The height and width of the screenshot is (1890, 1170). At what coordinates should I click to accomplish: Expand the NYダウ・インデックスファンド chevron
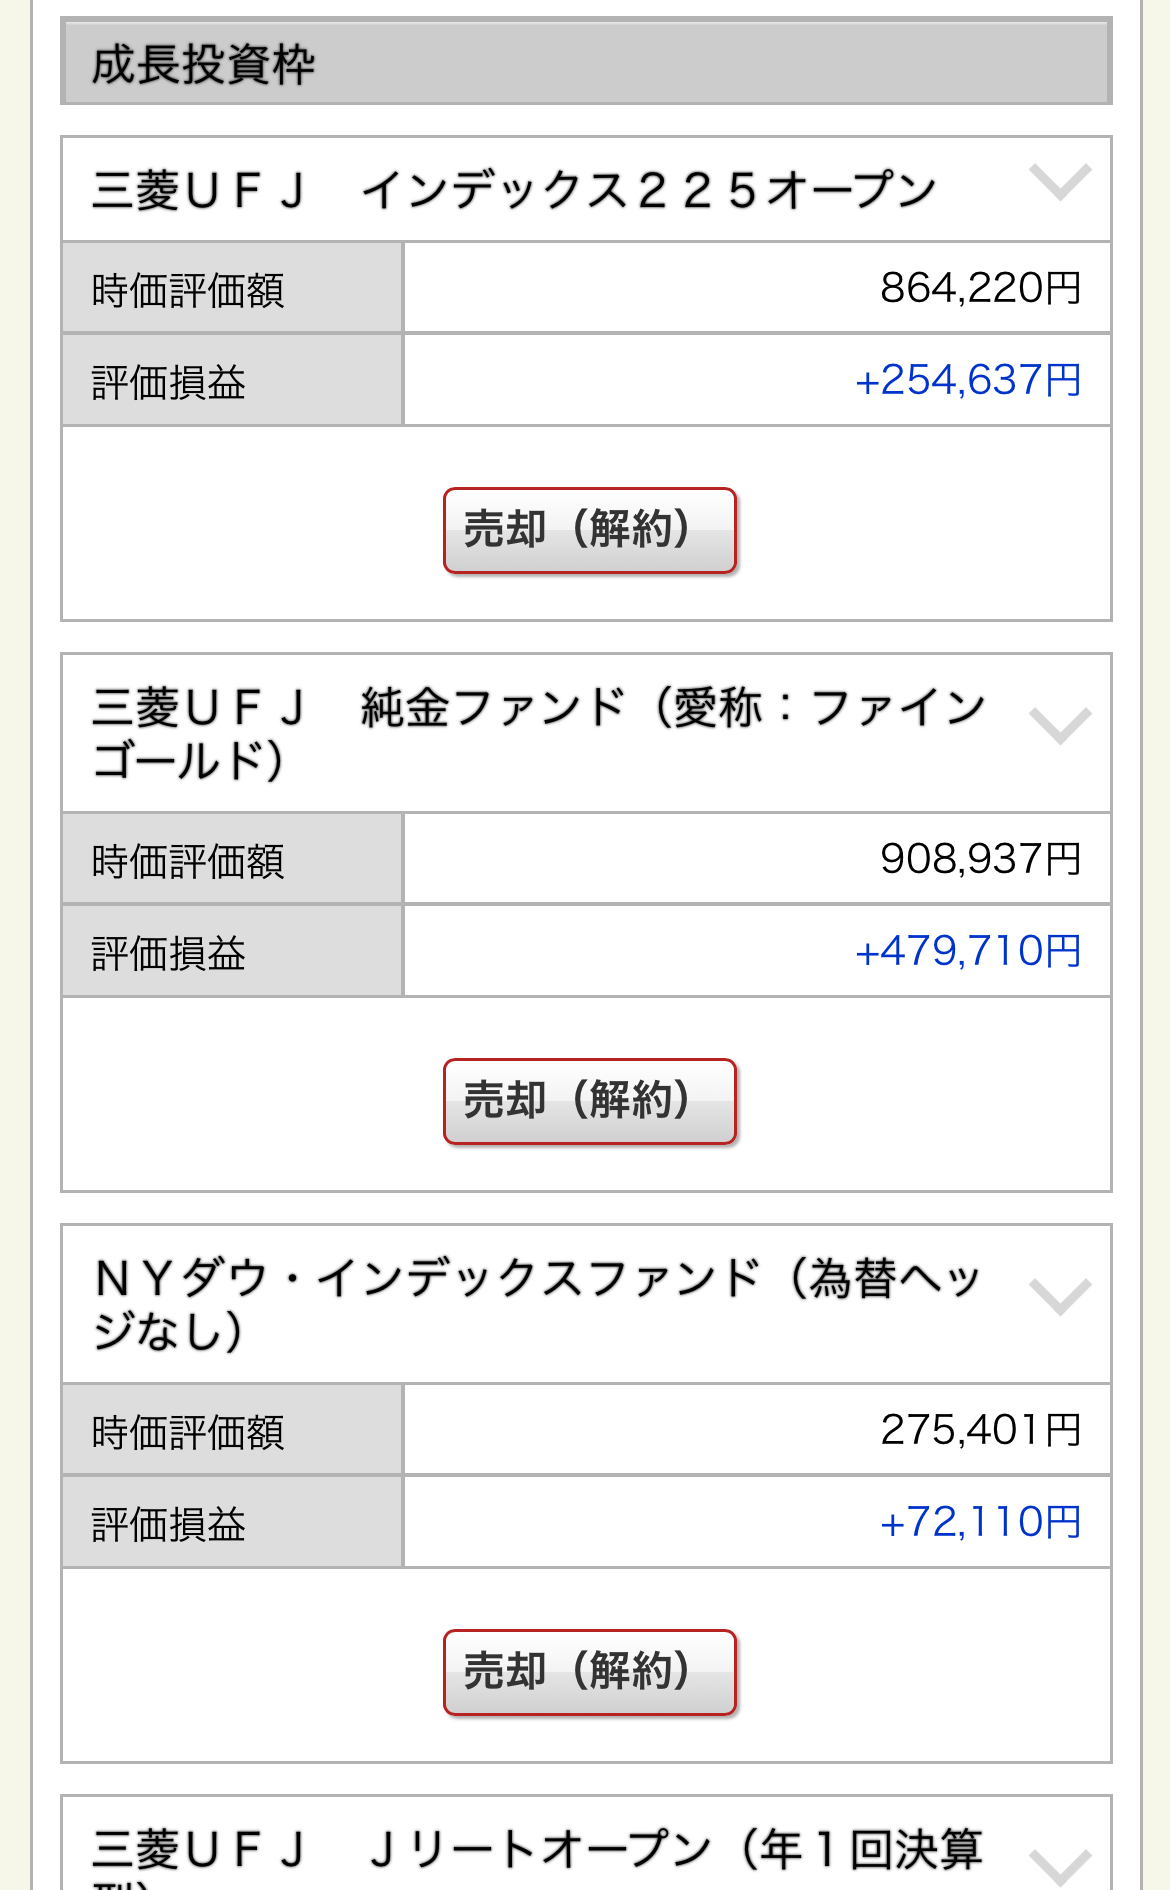[x=1059, y=1297]
